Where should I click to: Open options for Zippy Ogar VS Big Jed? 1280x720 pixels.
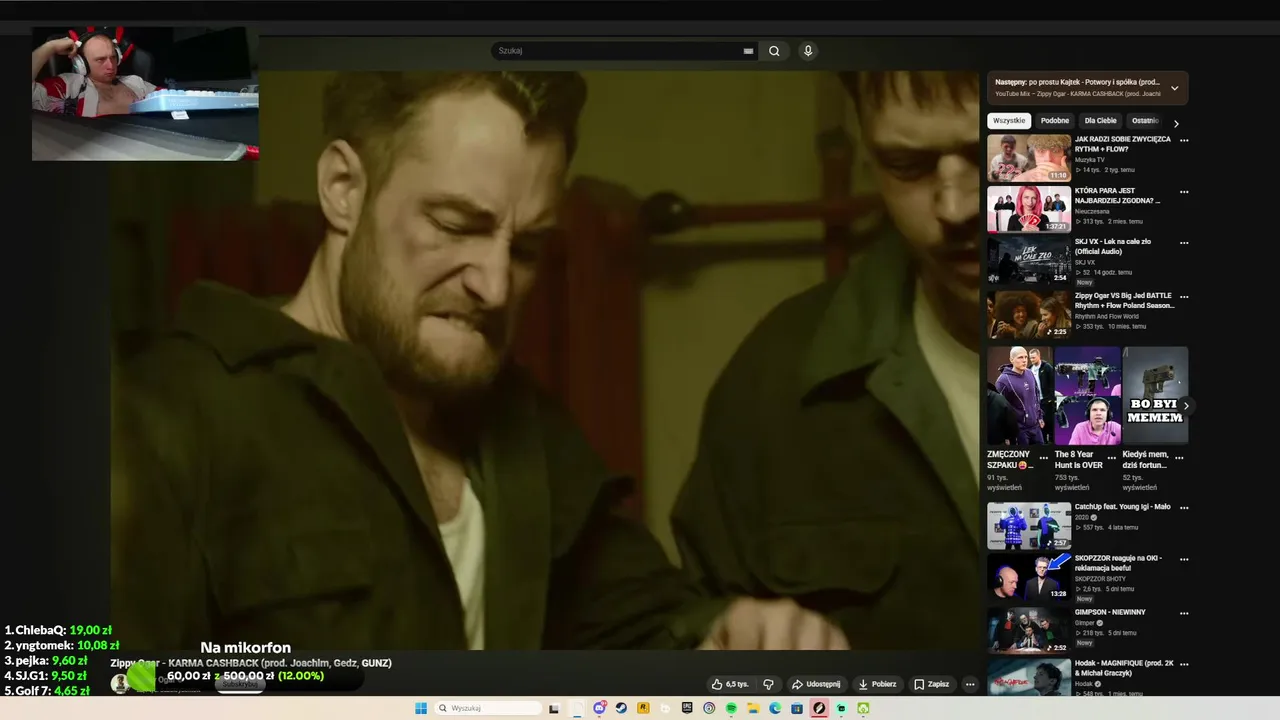[x=1184, y=297]
